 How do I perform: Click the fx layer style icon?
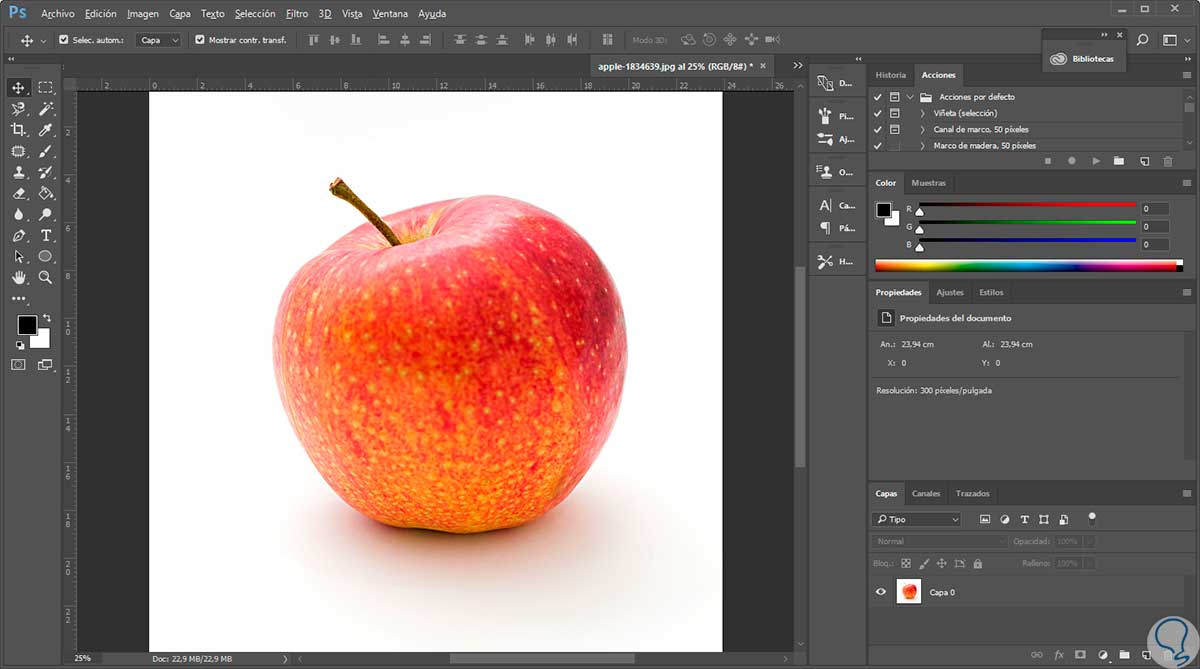(1059, 655)
